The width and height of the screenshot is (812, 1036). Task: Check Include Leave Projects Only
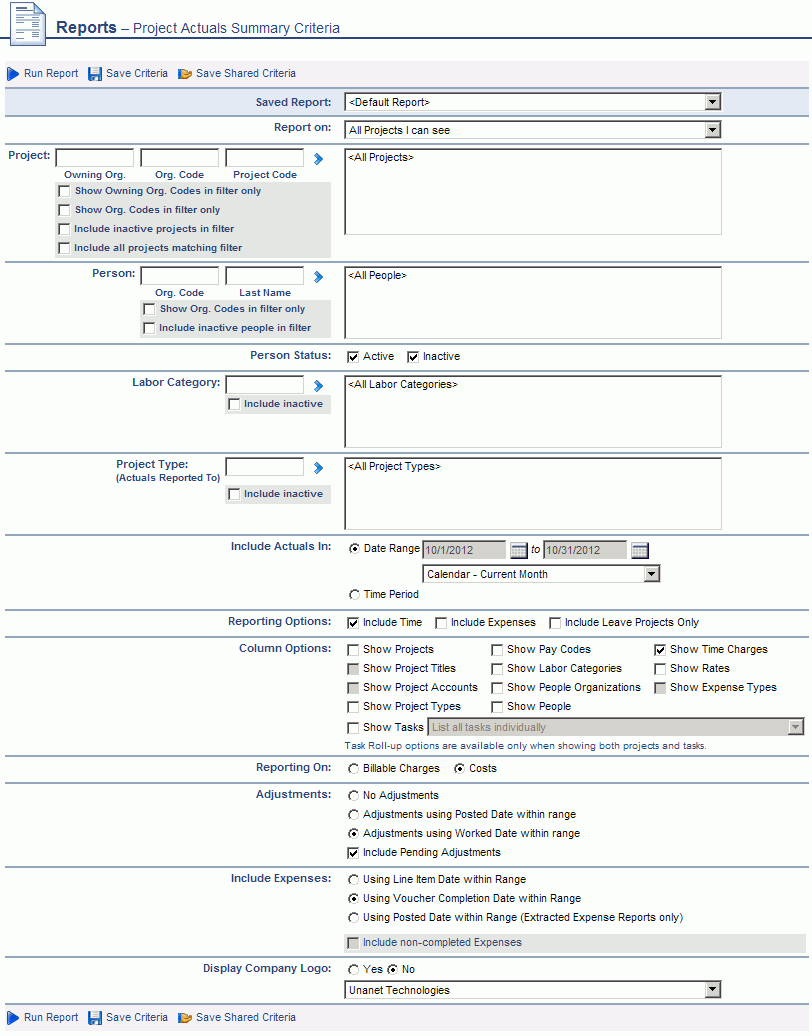click(x=555, y=623)
